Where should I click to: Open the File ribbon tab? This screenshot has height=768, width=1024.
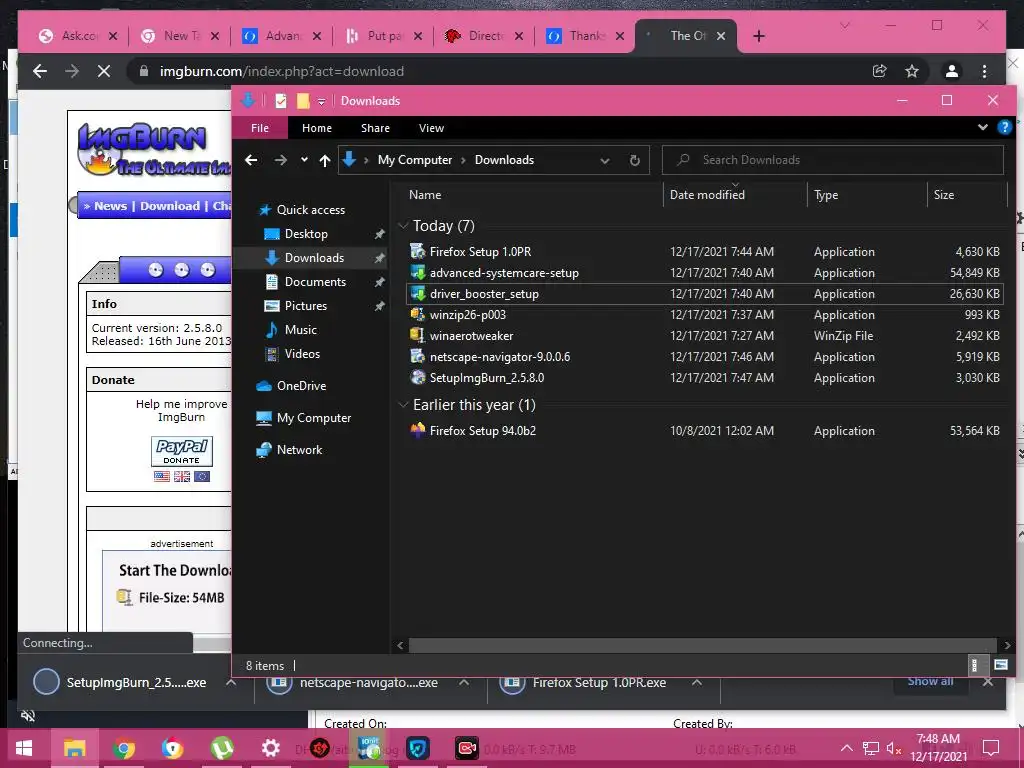(x=260, y=128)
